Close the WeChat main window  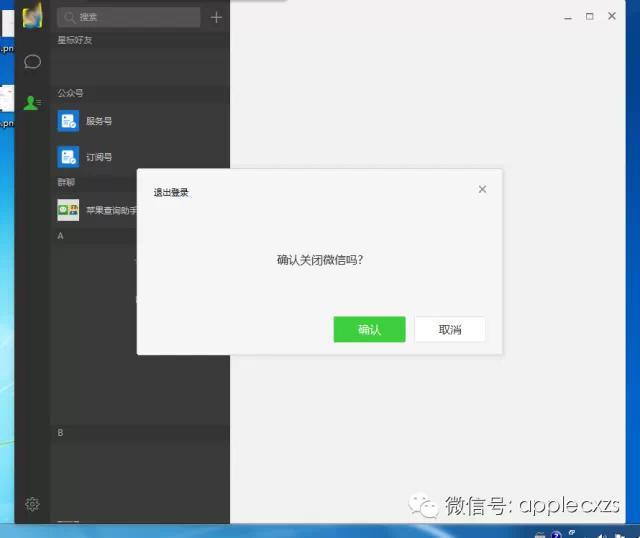pyautogui.click(x=611, y=16)
